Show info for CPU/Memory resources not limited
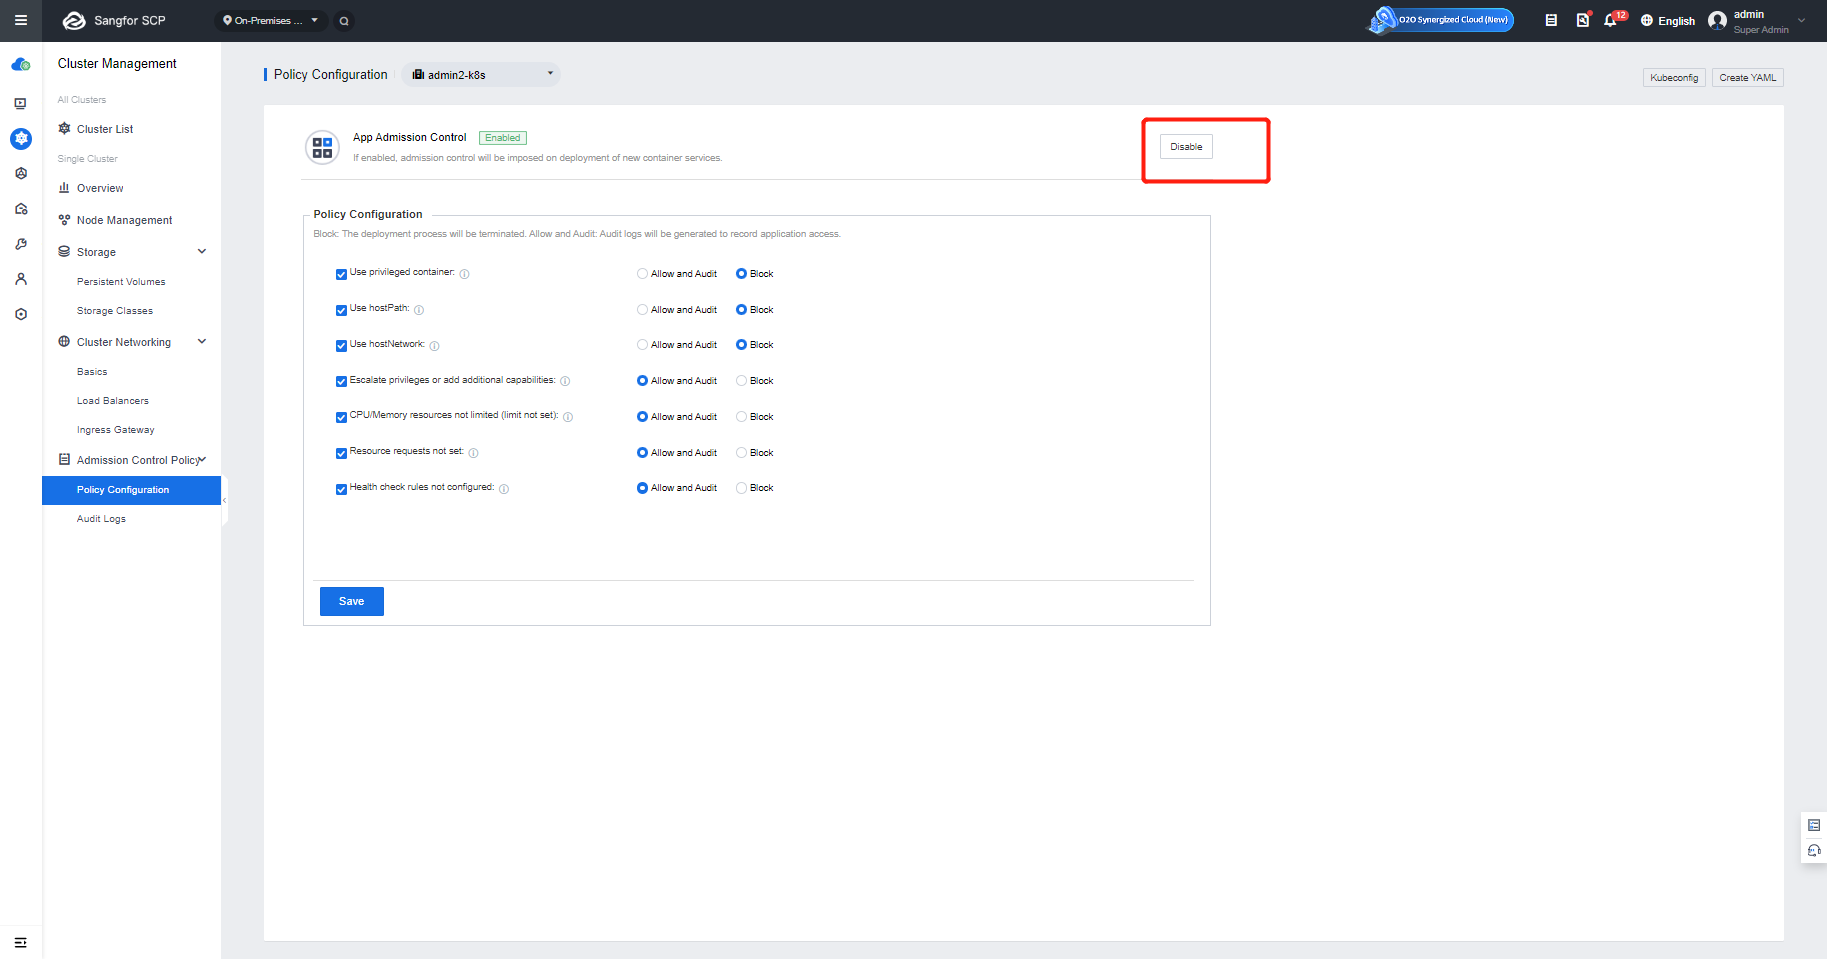This screenshot has height=959, width=1827. [568, 417]
